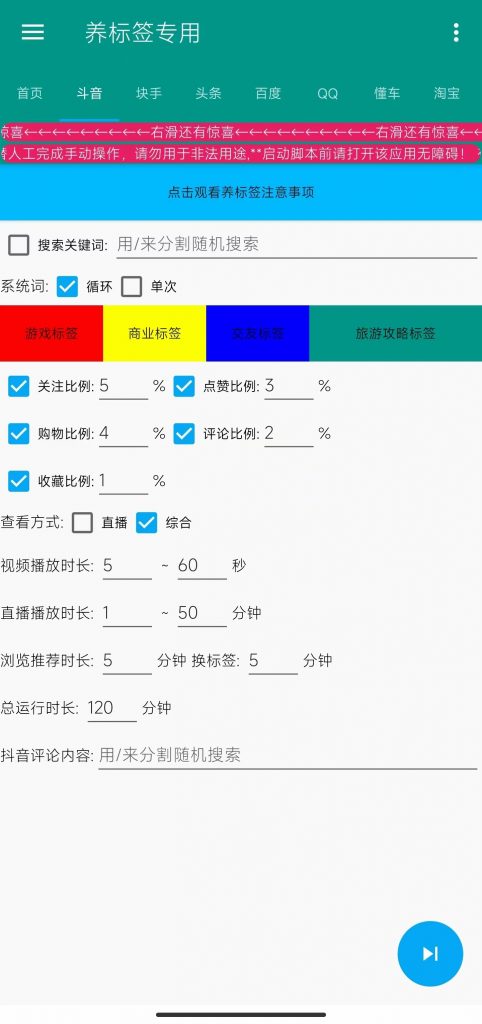
Task: Check the 直播 viewing mode checkbox
Action: (82, 522)
